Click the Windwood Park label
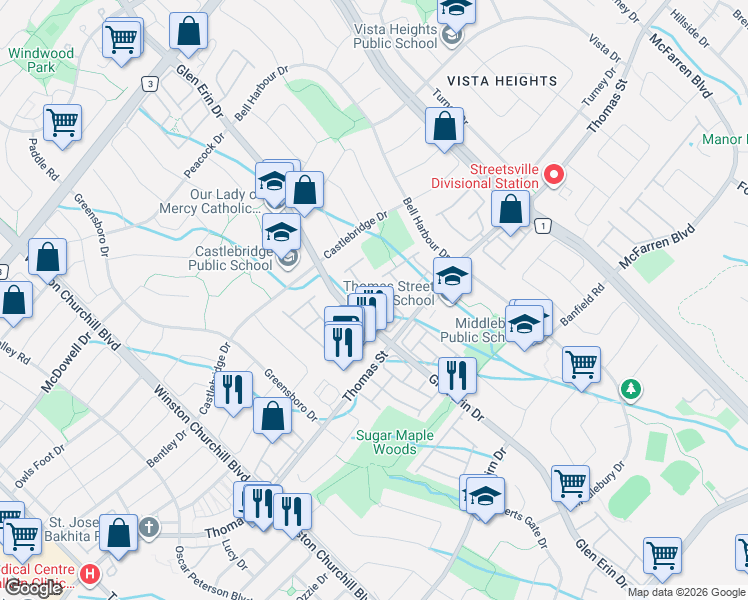Image resolution: width=748 pixels, height=600 pixels. point(41,60)
